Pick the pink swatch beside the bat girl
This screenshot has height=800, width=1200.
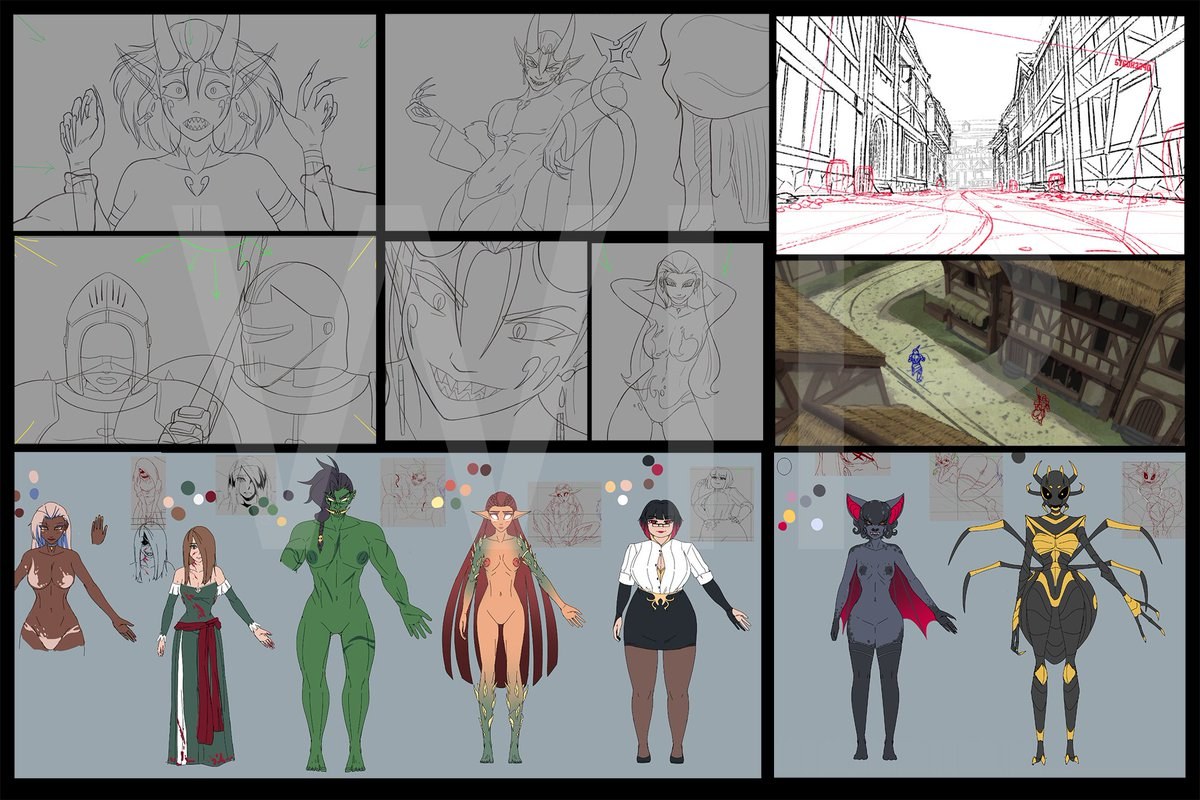pos(792,497)
